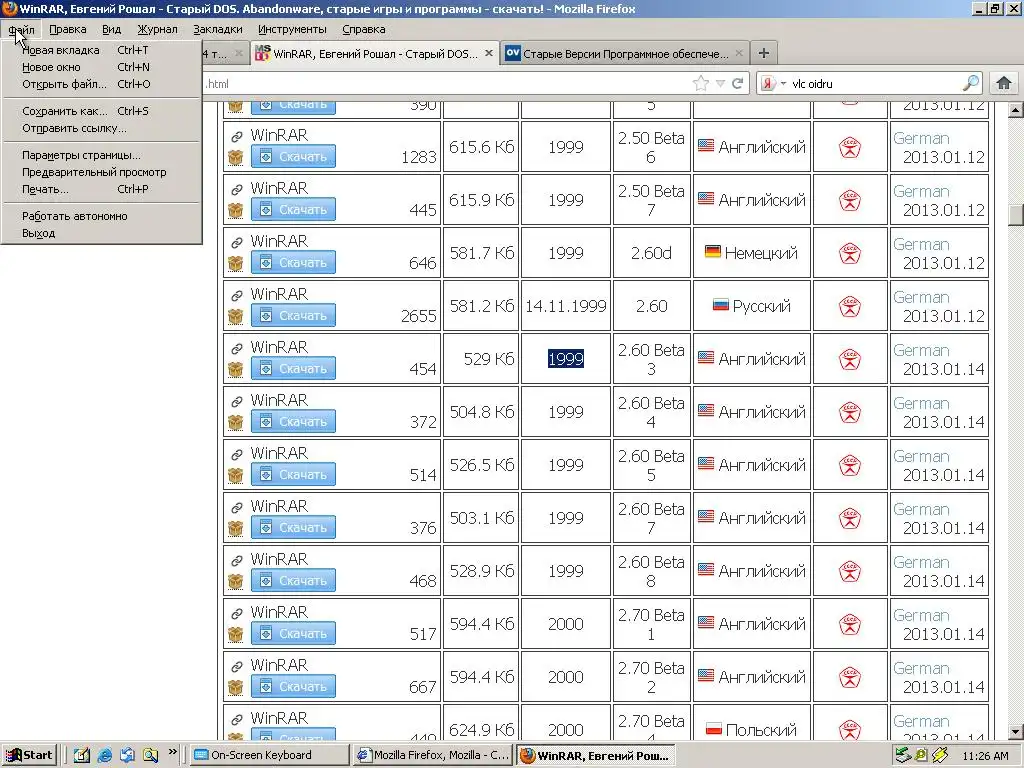
Task: Switch to Старые Версии Программное tab
Action: point(625,53)
